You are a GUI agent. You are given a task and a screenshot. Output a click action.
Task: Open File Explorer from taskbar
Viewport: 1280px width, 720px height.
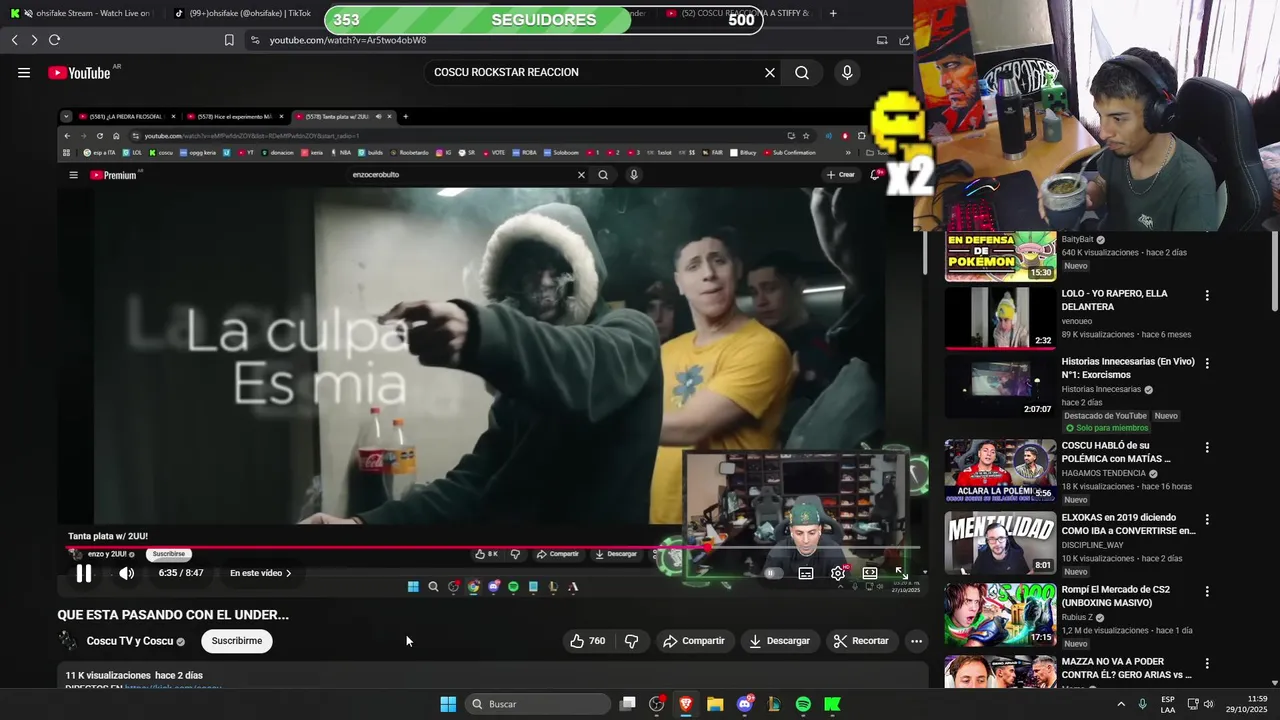pos(715,704)
